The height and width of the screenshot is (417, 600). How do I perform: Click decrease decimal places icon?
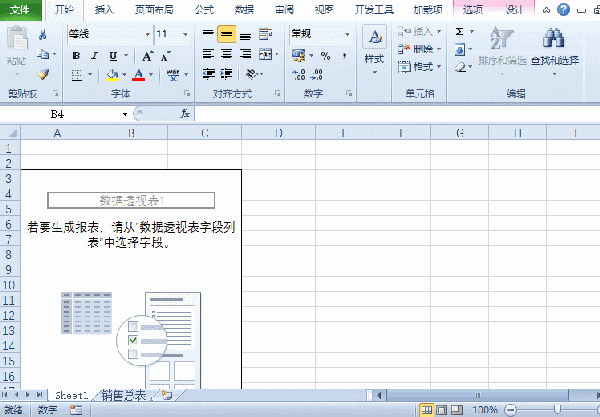(x=316, y=75)
